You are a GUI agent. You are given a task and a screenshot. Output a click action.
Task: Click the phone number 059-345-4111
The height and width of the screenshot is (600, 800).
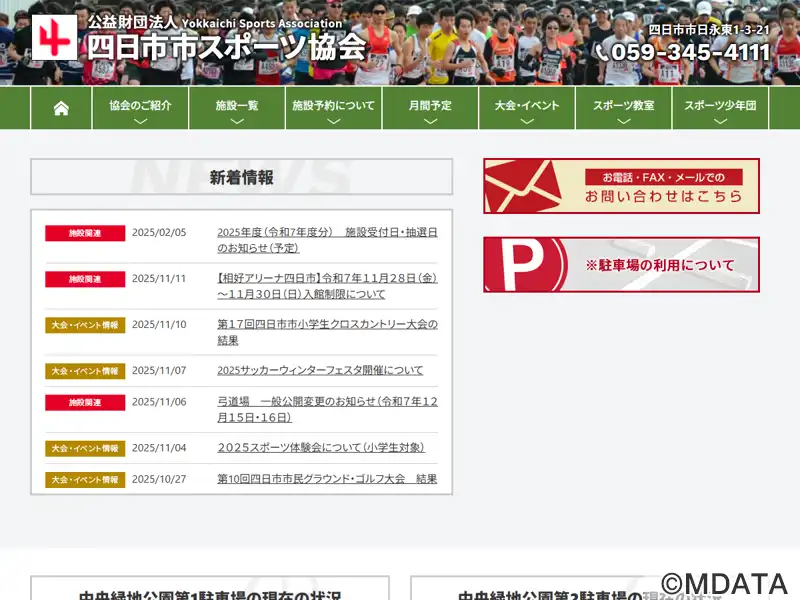(x=690, y=53)
